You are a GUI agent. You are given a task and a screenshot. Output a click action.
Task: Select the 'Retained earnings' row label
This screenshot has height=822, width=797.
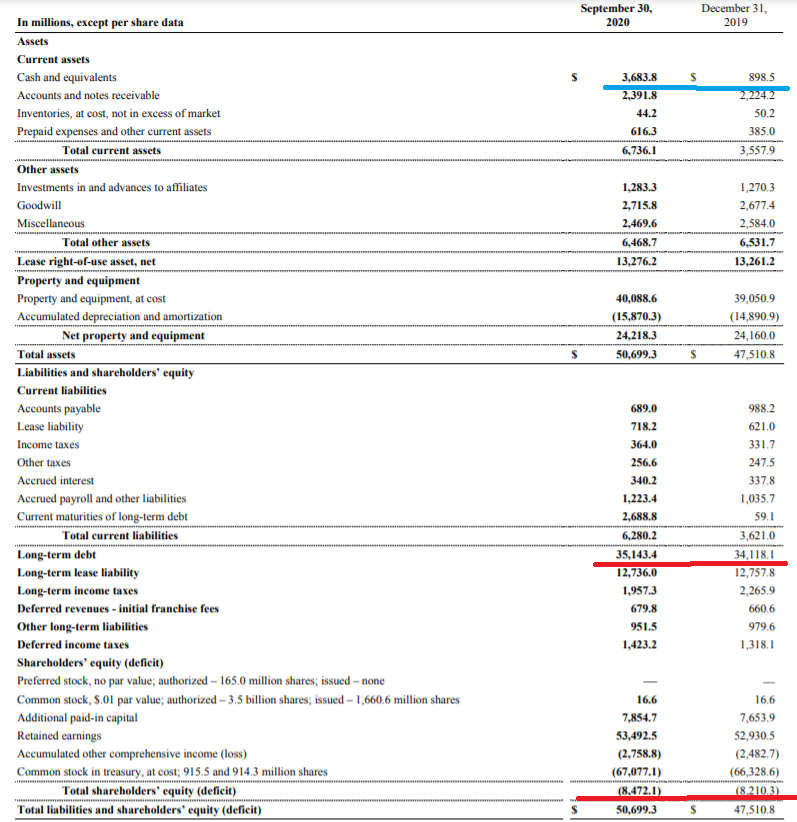pos(59,736)
